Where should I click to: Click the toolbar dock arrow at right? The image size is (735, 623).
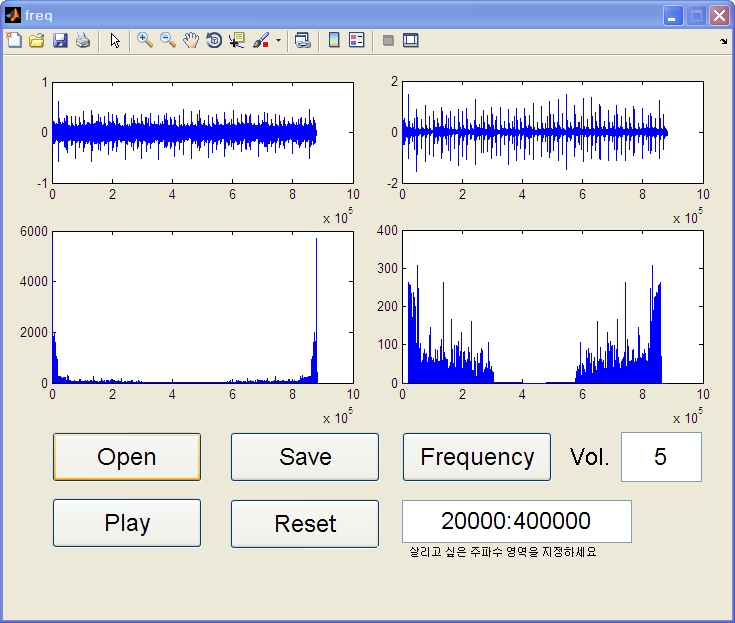(723, 41)
